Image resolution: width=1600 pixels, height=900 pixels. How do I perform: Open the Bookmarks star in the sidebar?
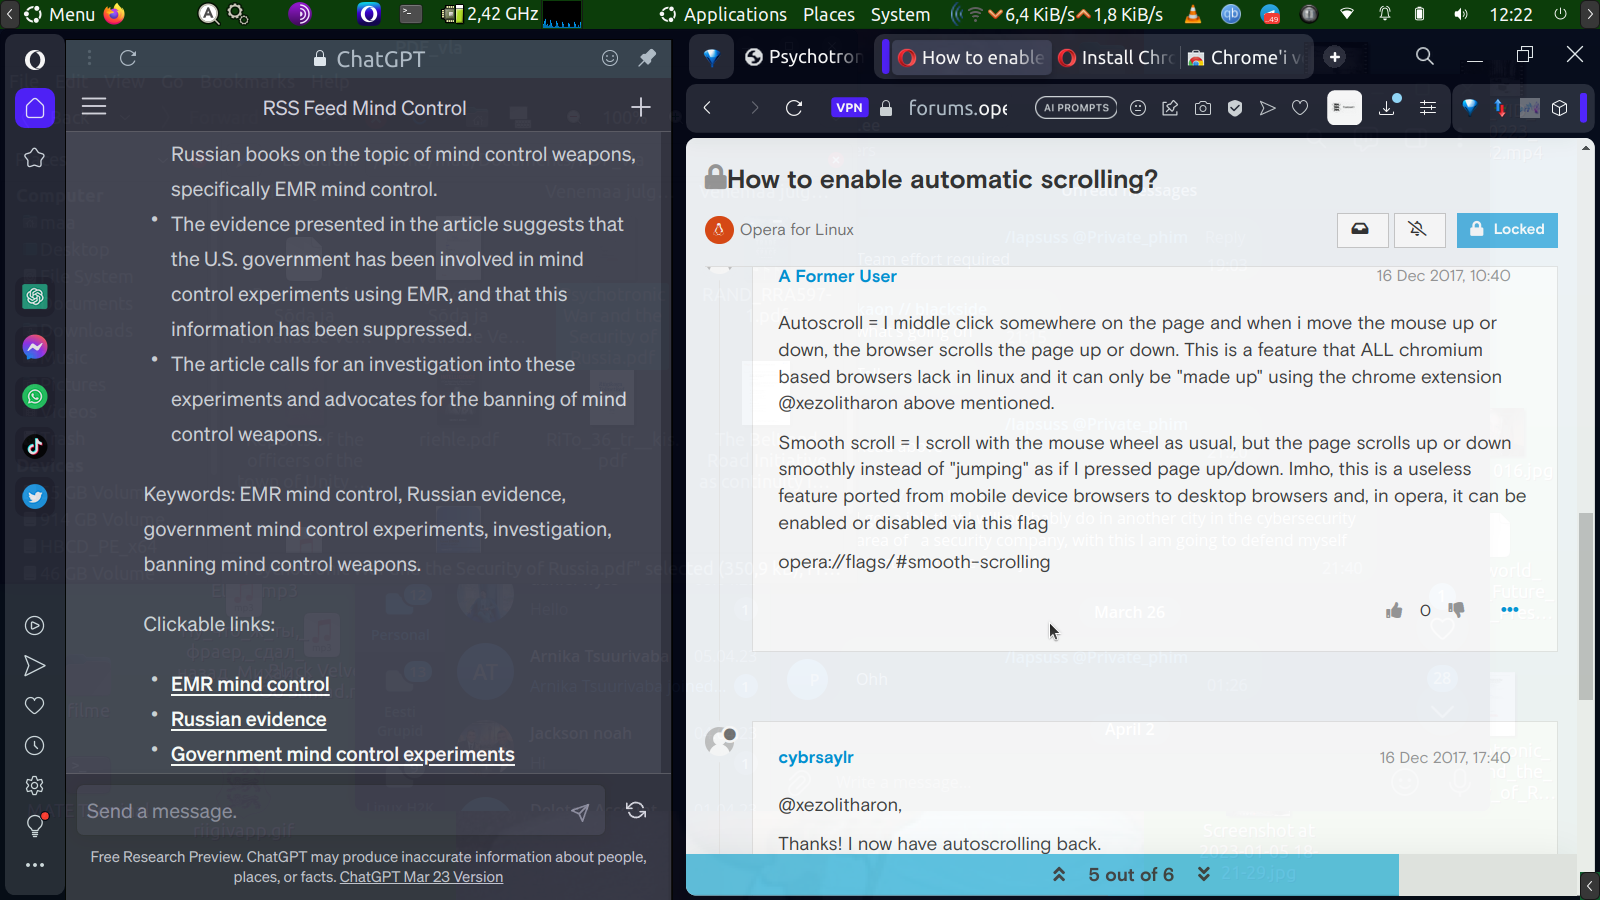point(35,157)
